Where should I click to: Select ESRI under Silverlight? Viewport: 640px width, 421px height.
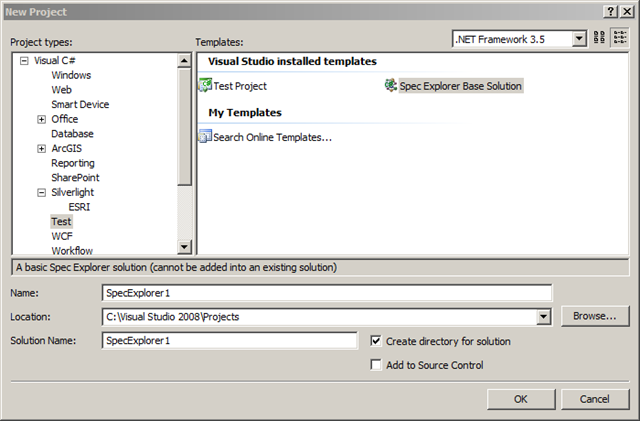[79, 207]
